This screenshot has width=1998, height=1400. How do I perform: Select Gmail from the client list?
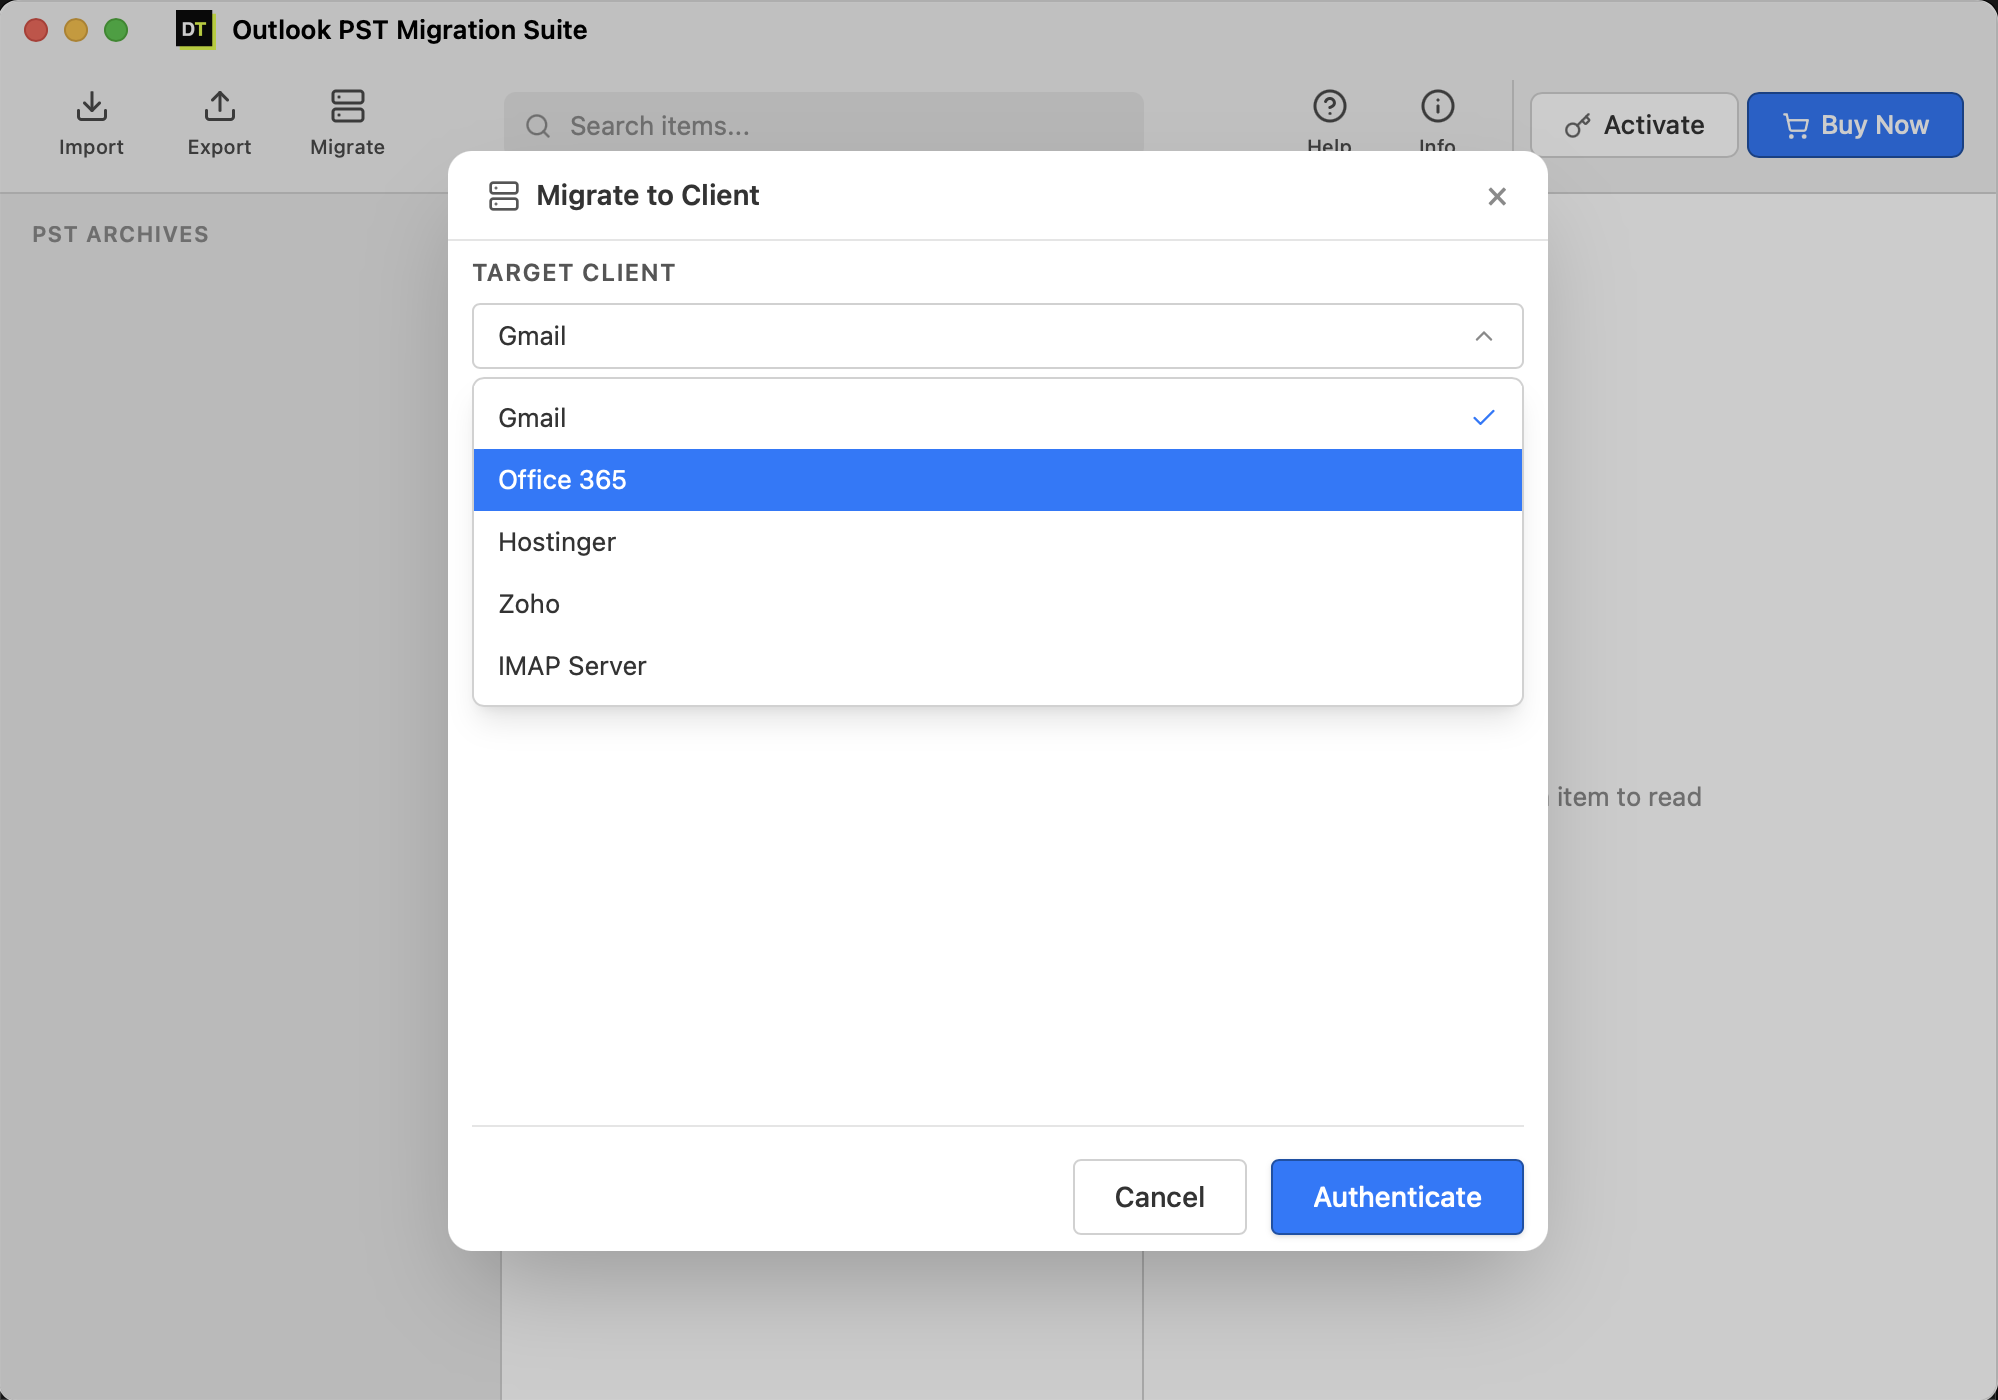pyautogui.click(x=997, y=418)
